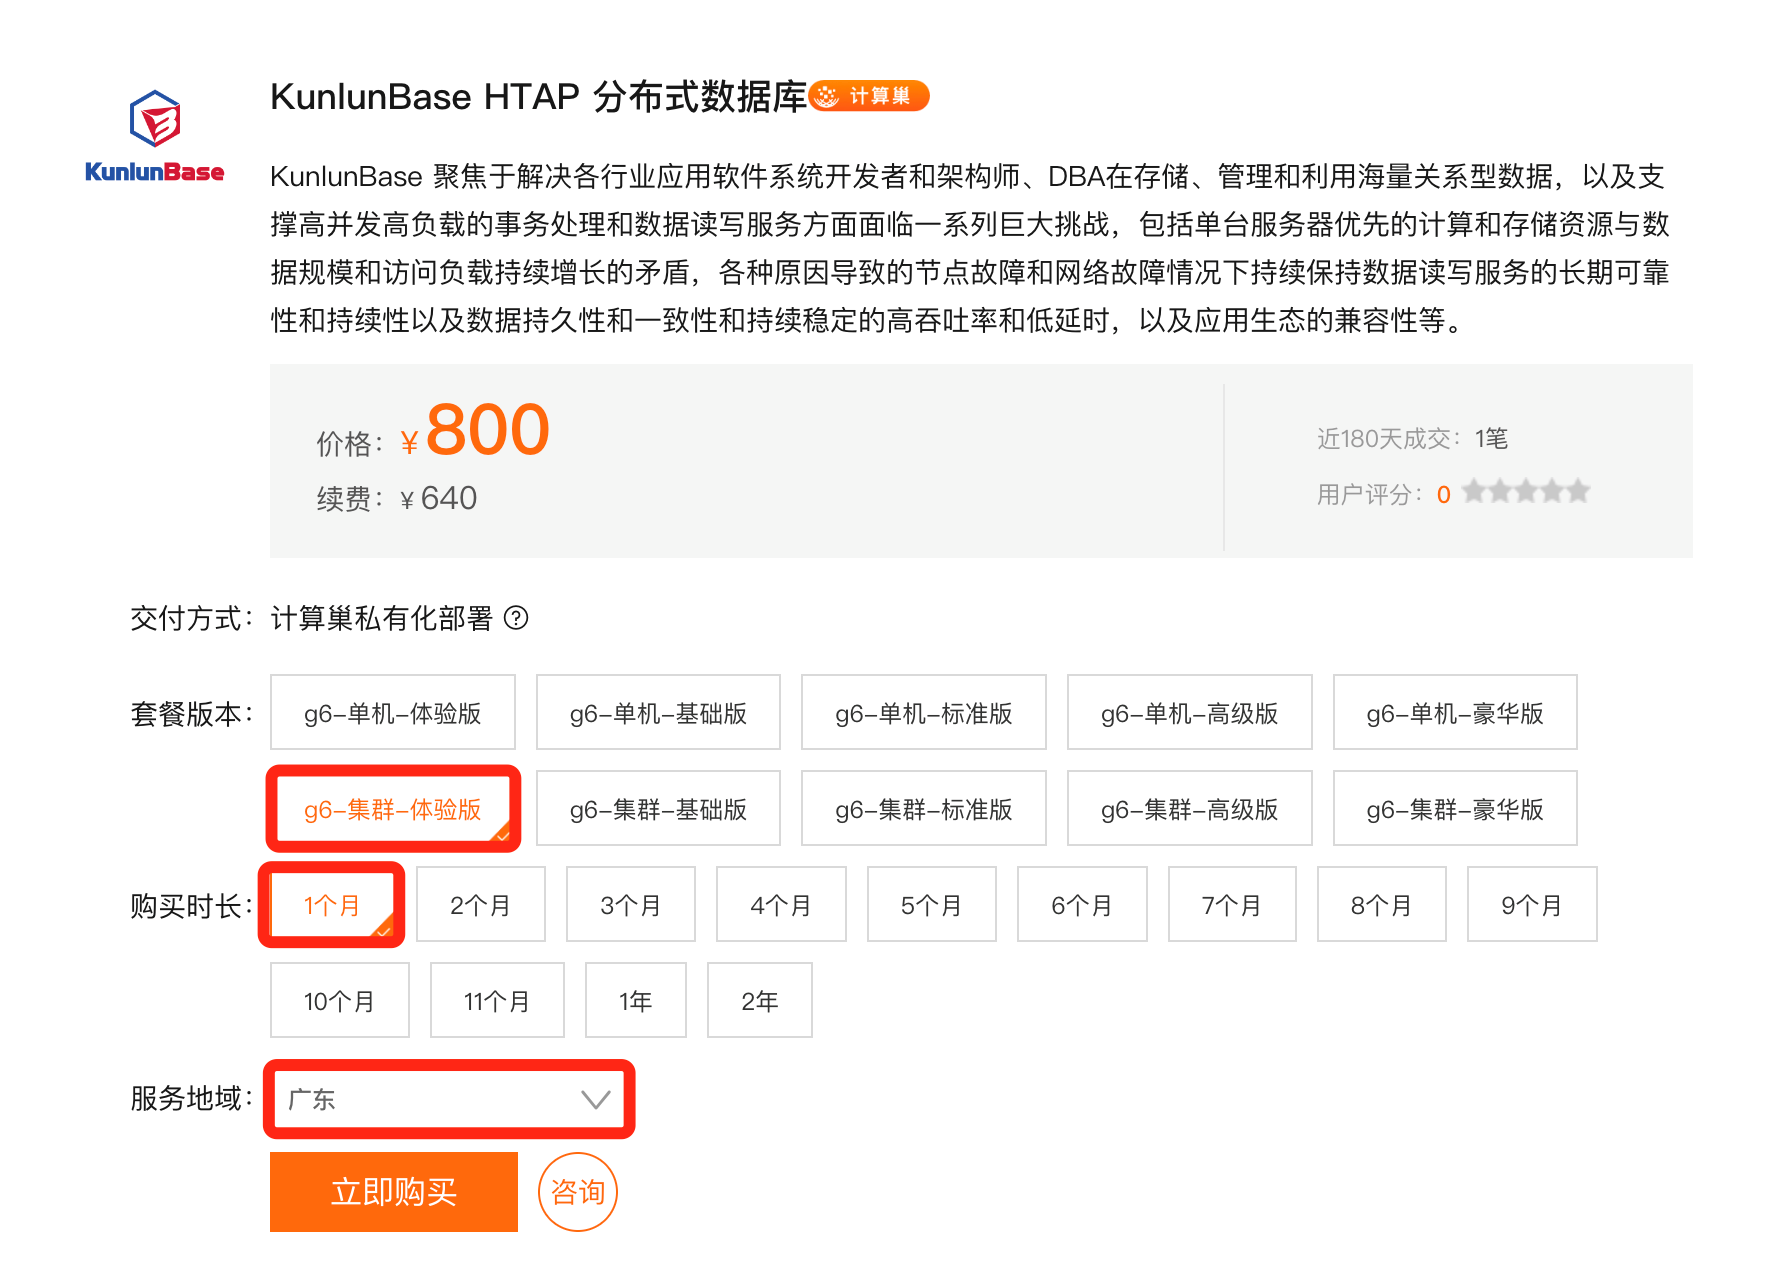The height and width of the screenshot is (1272, 1768).
Task: Click the 咨询 round button
Action: pos(578,1192)
